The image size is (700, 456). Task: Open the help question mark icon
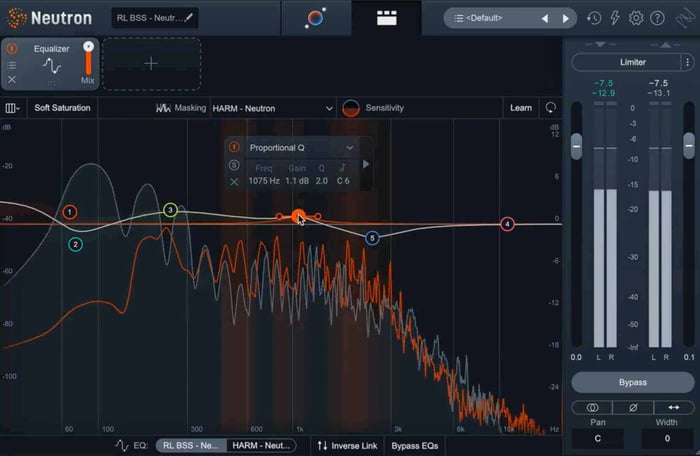coord(657,18)
